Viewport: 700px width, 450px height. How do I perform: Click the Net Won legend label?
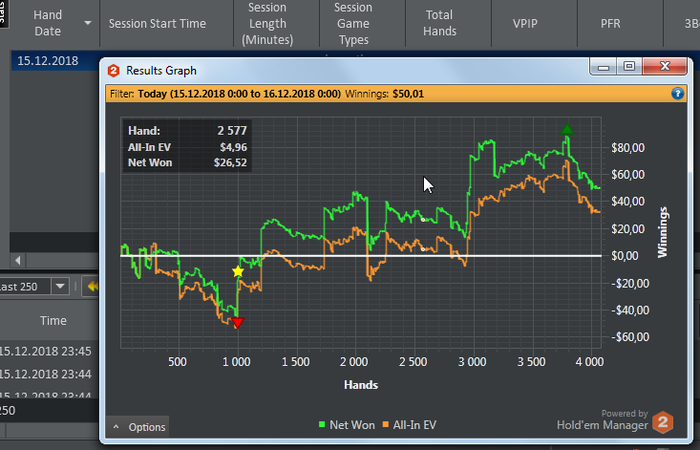[352, 425]
